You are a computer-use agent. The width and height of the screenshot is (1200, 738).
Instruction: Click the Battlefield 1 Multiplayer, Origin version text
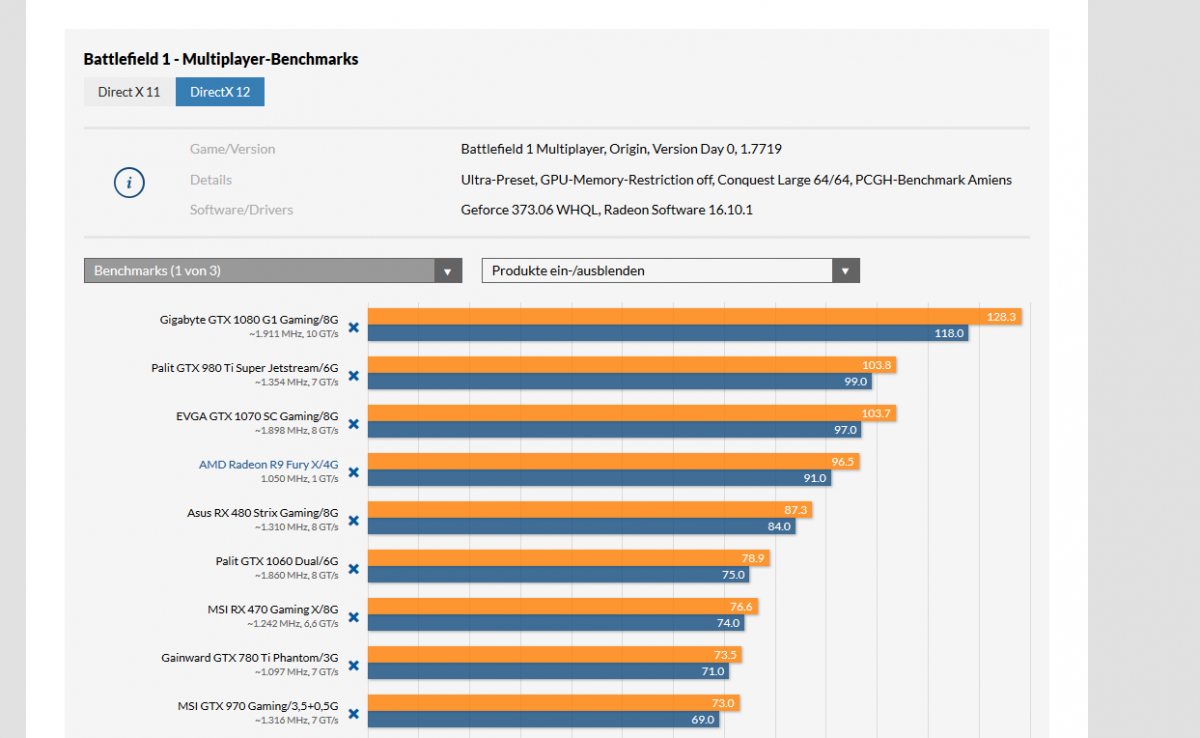point(621,149)
